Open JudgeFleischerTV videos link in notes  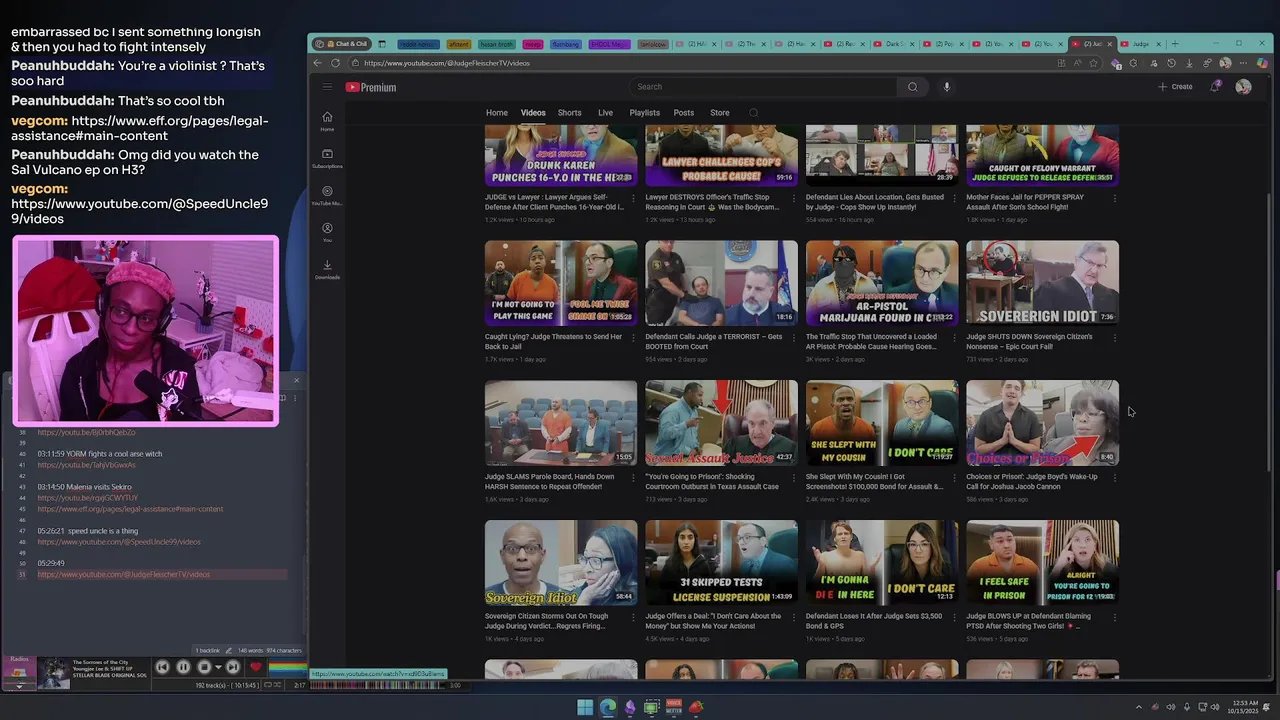coord(124,575)
